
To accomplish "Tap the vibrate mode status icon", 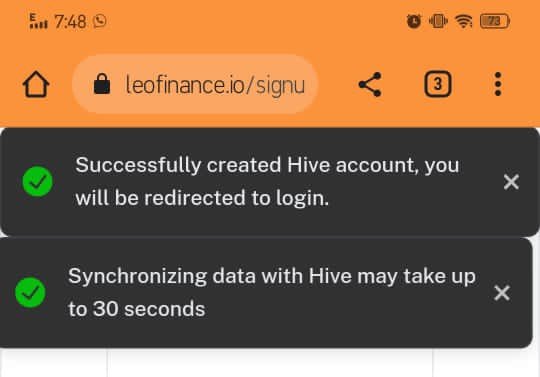I will tap(438, 21).
